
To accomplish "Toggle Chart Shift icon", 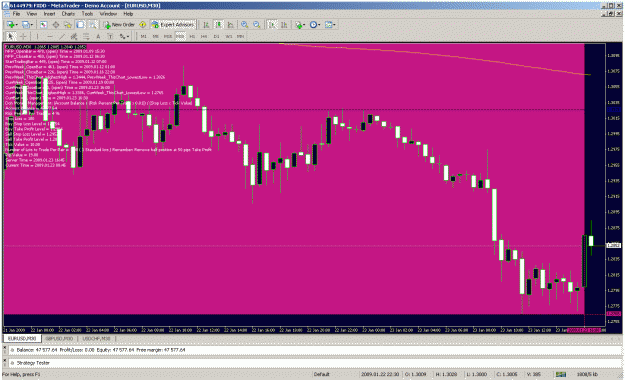I will [x=284, y=25].
